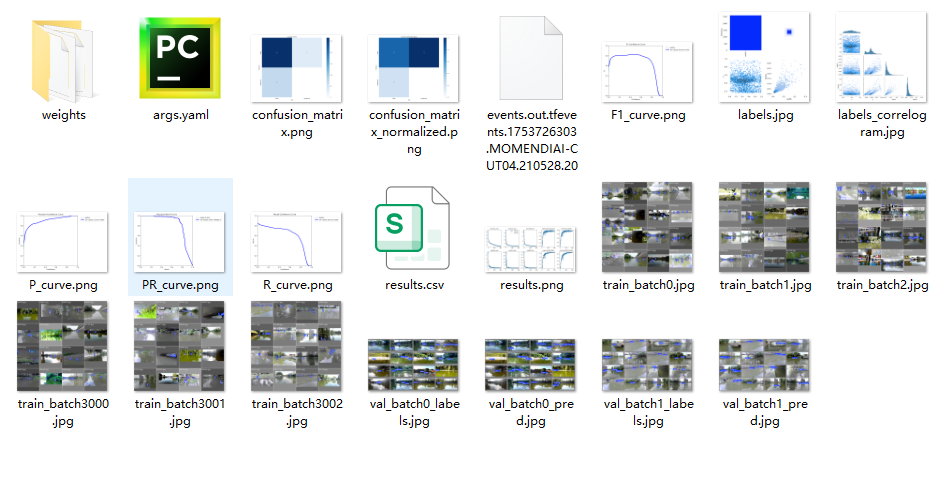Viewport: 940px width, 498px height.
Task: Click the 'train_batch0.jpg' file name
Action: tap(649, 285)
